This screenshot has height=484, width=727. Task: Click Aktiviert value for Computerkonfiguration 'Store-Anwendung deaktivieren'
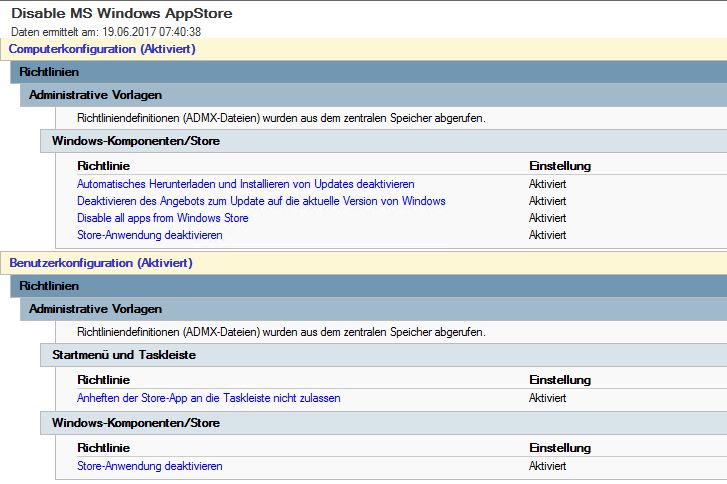(548, 235)
